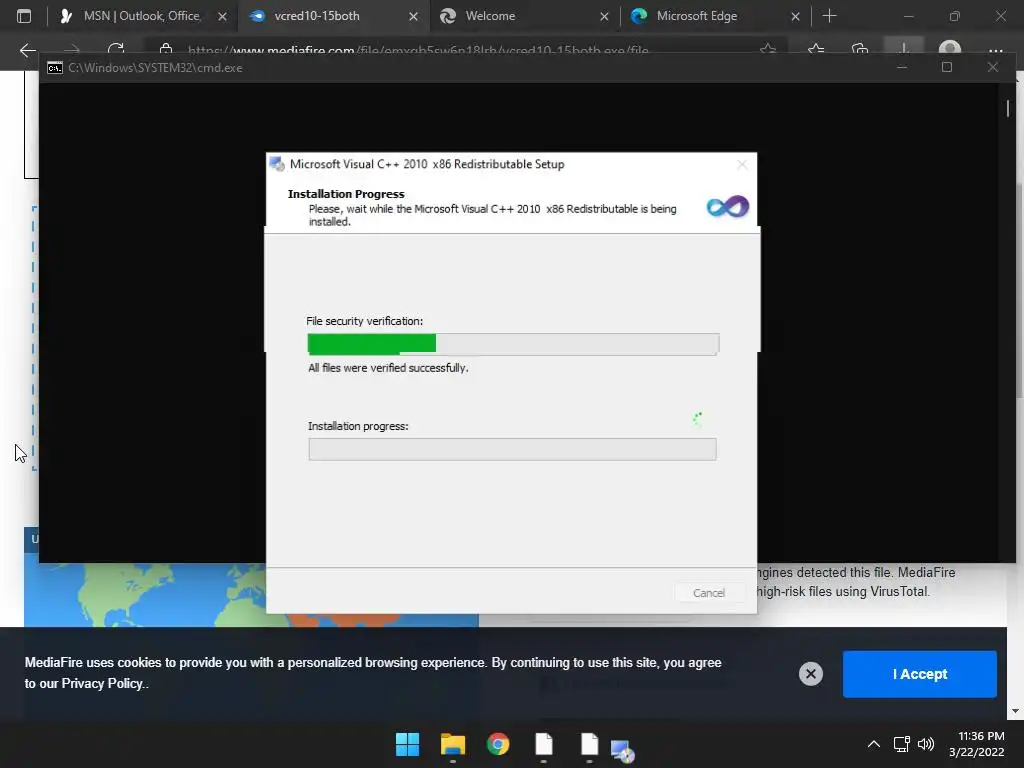Image resolution: width=1024 pixels, height=768 pixels.
Task: Click the 'Installation Progress' heading
Action: pos(346,194)
